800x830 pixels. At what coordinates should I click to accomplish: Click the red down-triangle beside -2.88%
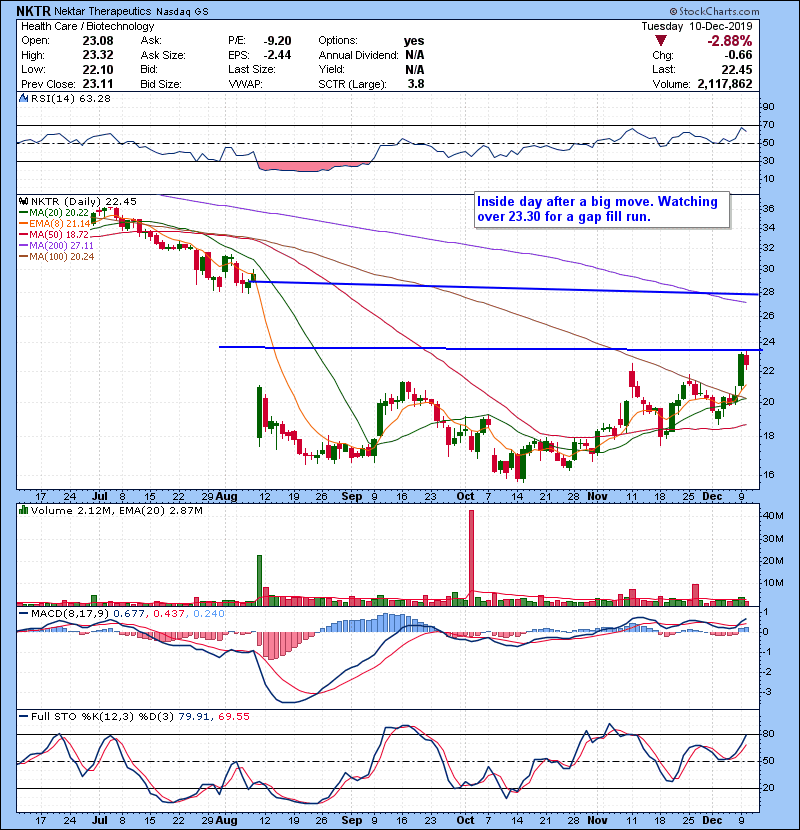coord(660,41)
